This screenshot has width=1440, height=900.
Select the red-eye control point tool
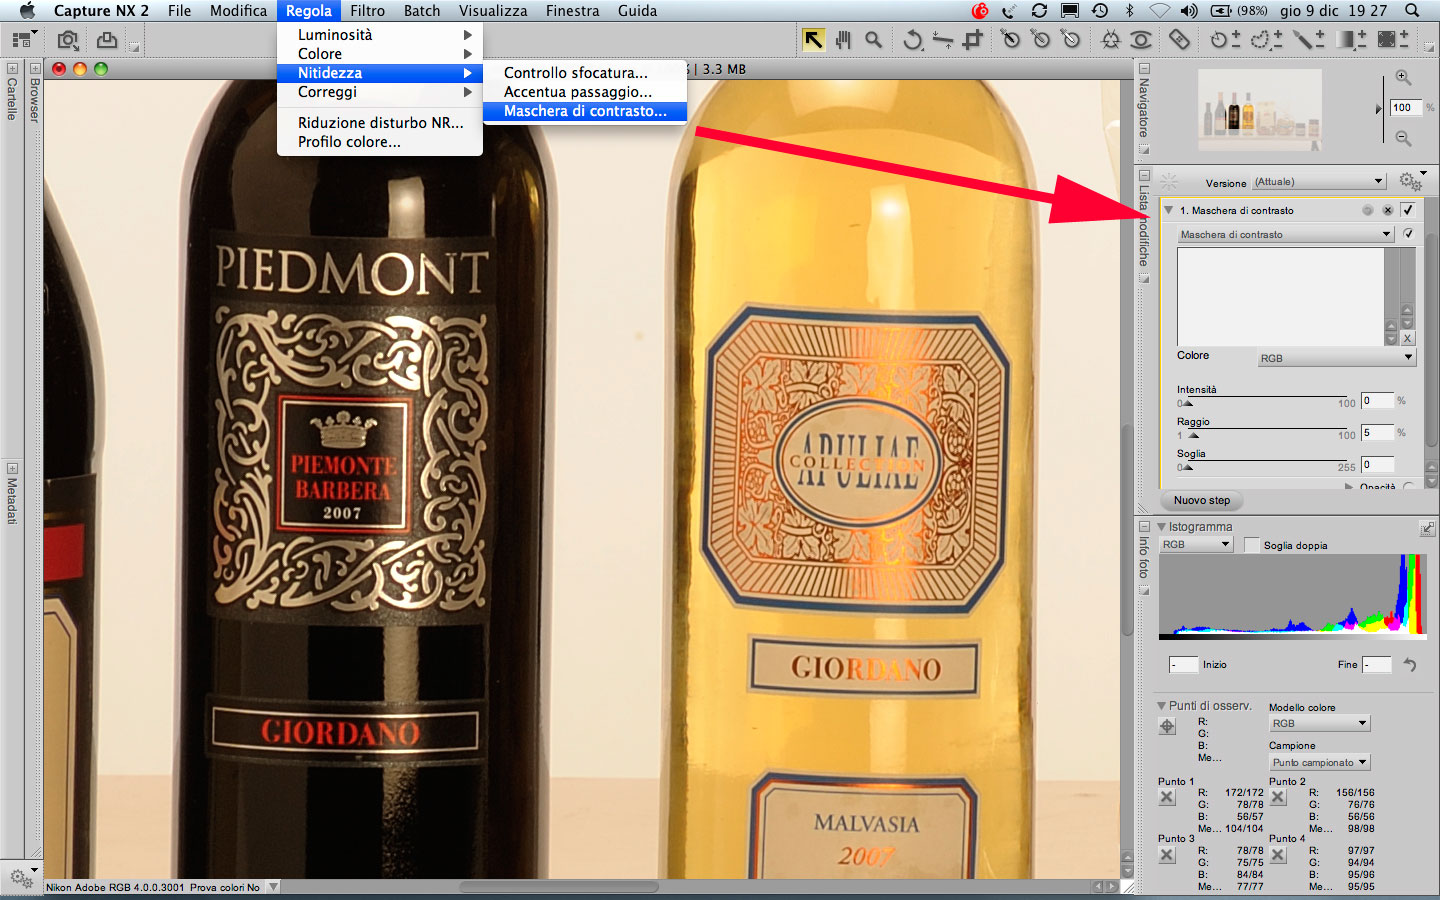(1141, 40)
